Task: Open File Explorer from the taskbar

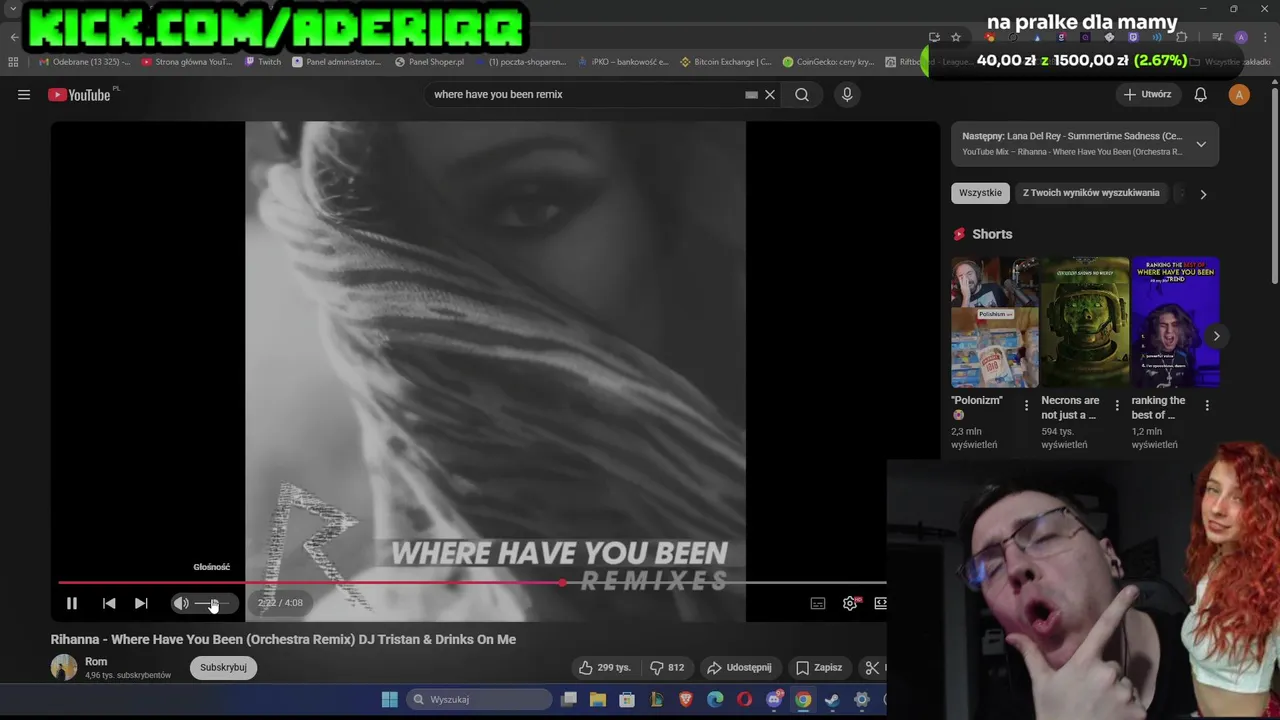Action: [x=597, y=699]
